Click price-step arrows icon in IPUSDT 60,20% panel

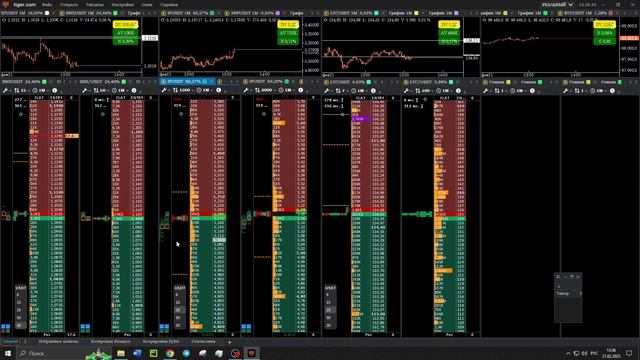click(257, 90)
